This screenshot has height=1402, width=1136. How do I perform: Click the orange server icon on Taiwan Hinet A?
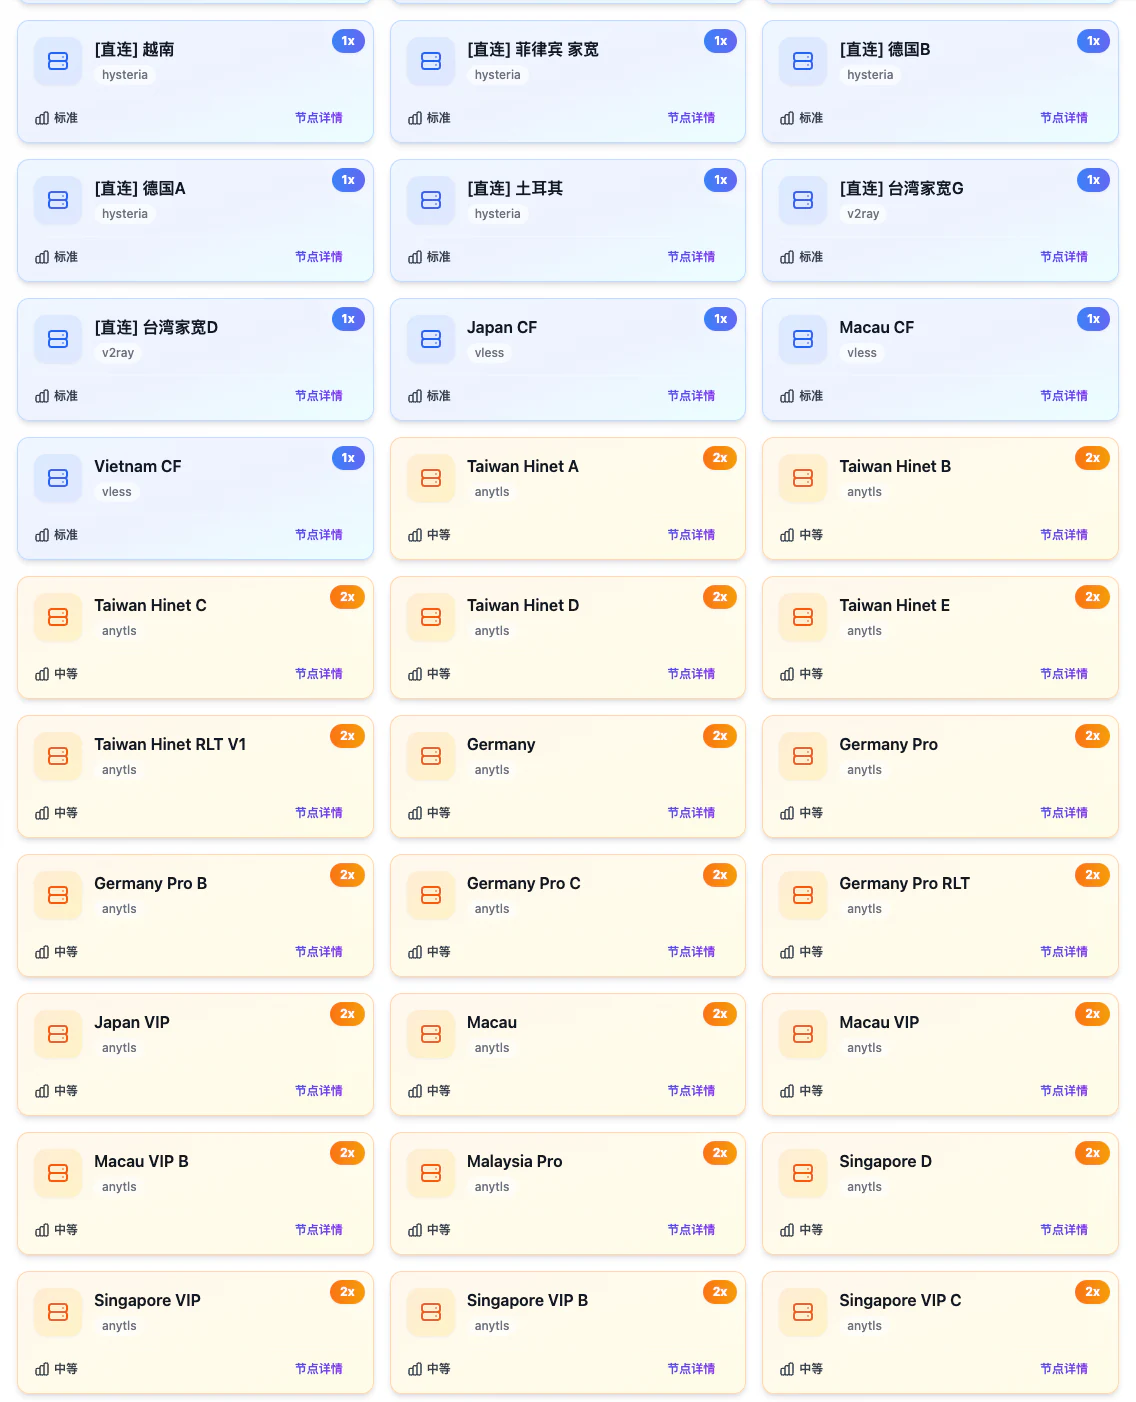(431, 478)
